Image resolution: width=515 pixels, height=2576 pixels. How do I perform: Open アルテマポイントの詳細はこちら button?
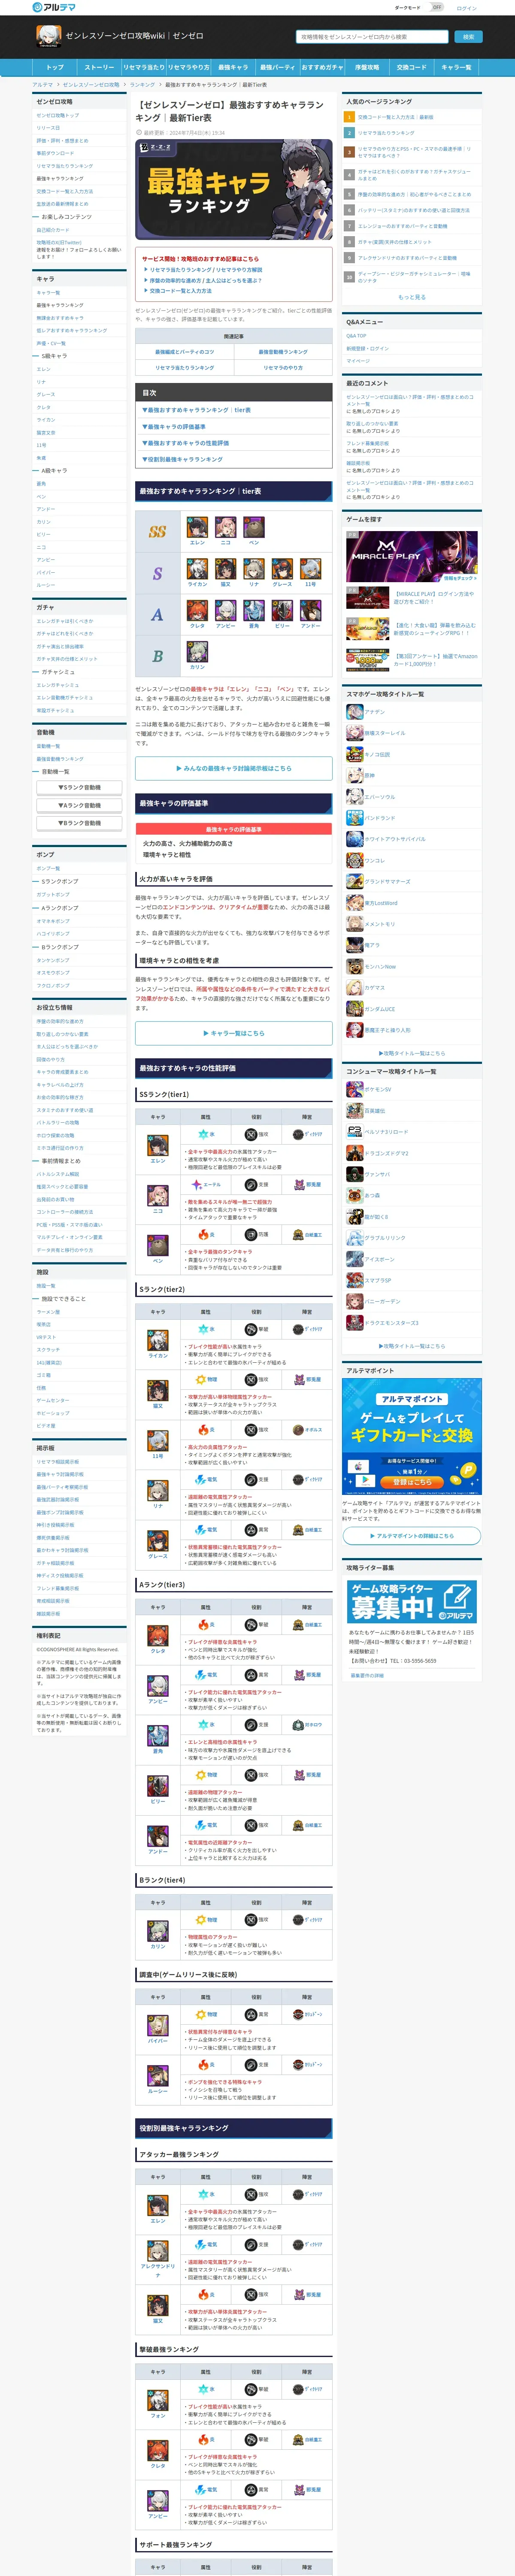pyautogui.click(x=412, y=1536)
